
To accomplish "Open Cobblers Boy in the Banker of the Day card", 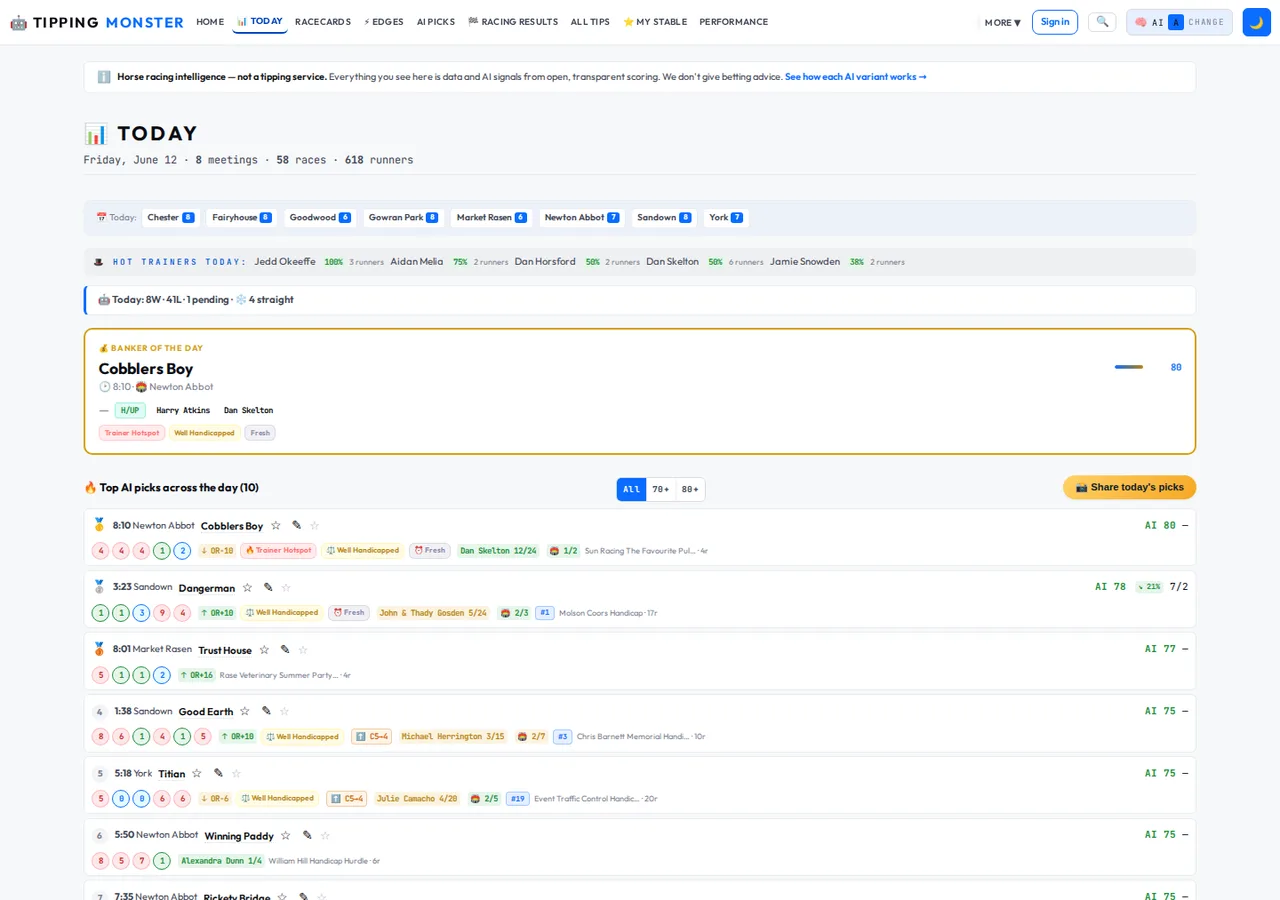I will [x=146, y=368].
